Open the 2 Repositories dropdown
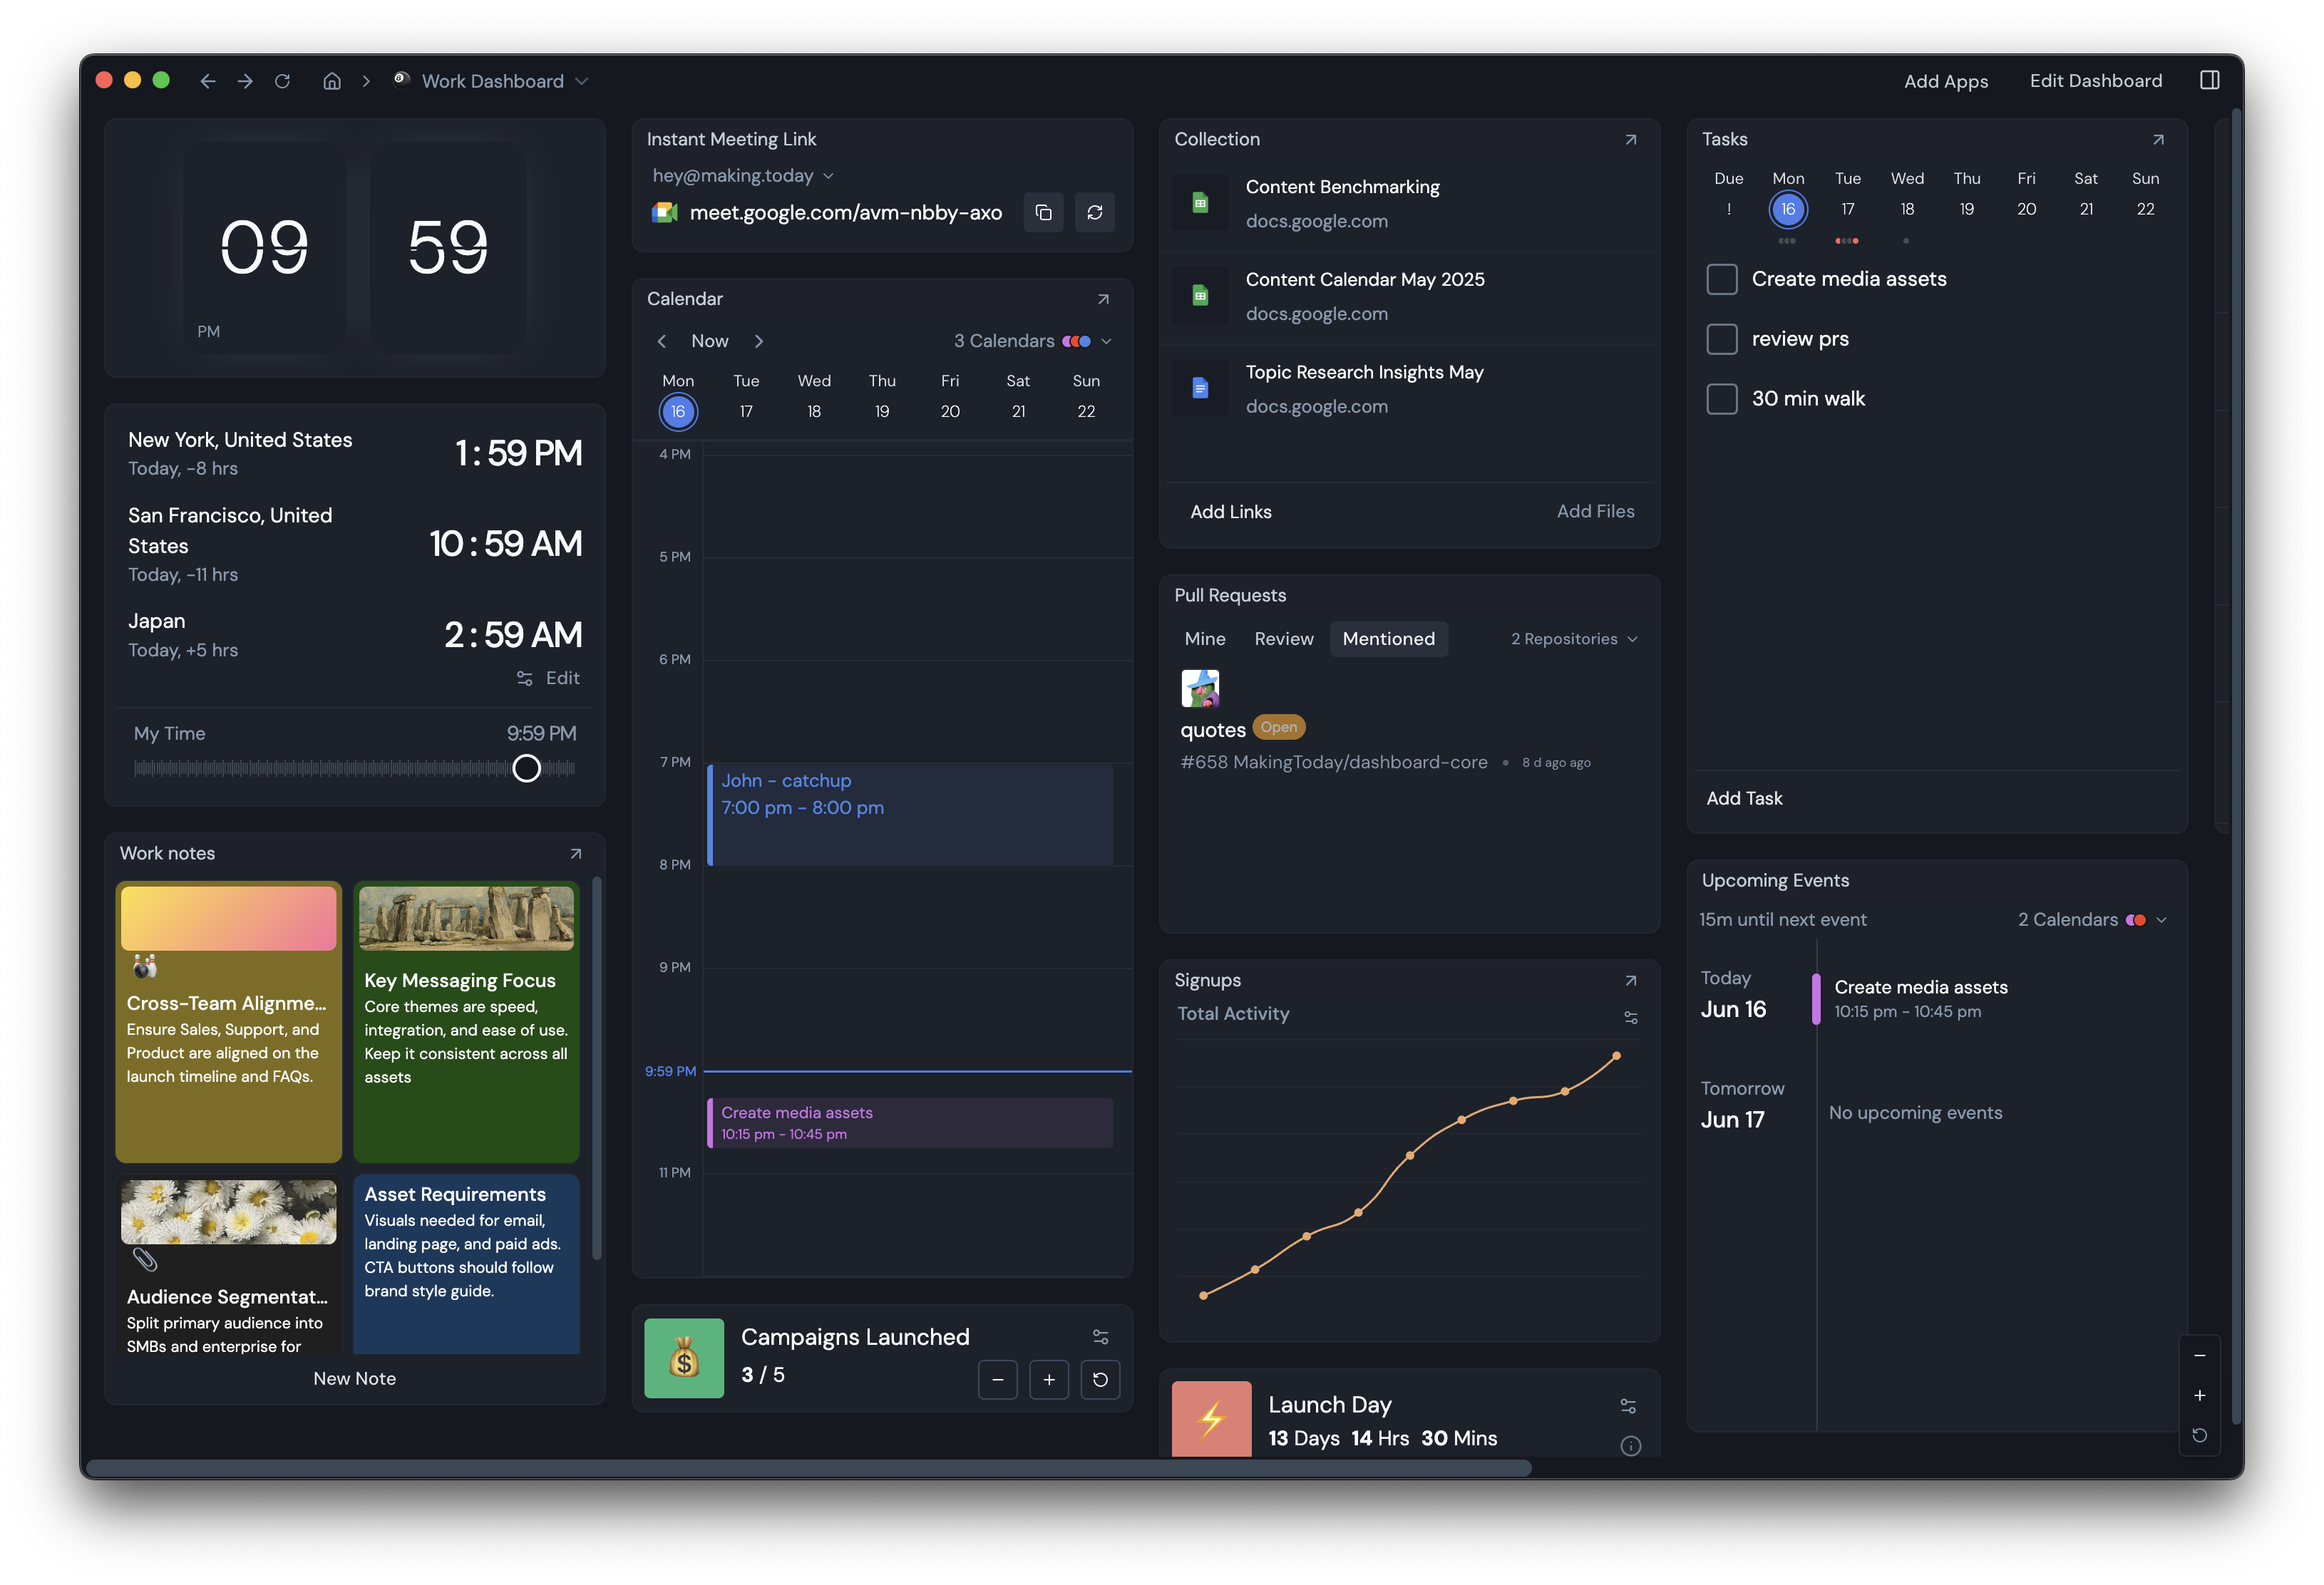2324x1585 pixels. click(1573, 639)
